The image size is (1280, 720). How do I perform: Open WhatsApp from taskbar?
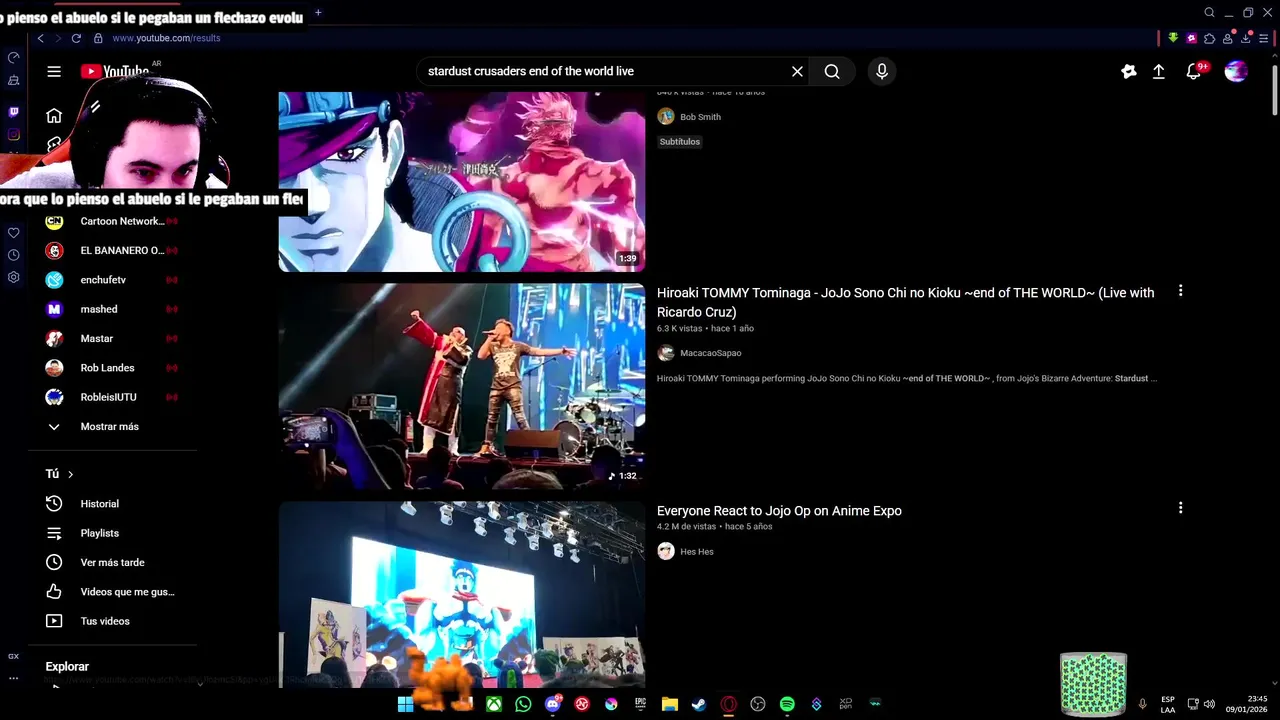tap(523, 704)
